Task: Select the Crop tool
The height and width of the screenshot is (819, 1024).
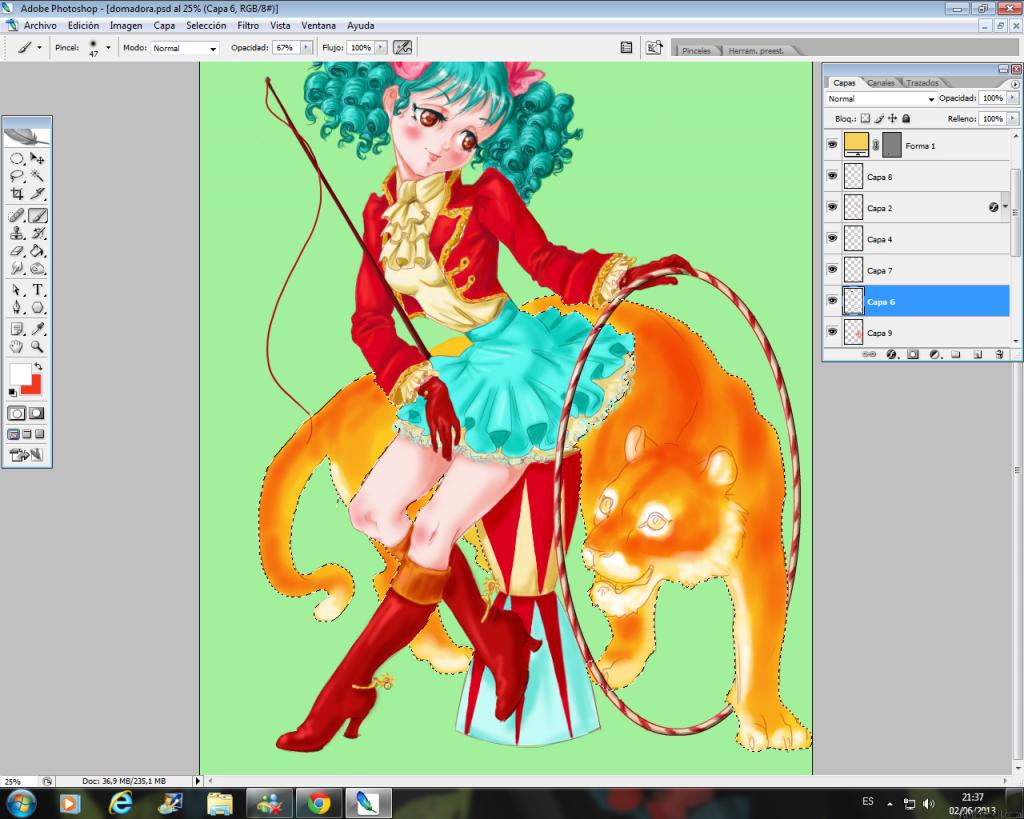Action: pos(17,194)
